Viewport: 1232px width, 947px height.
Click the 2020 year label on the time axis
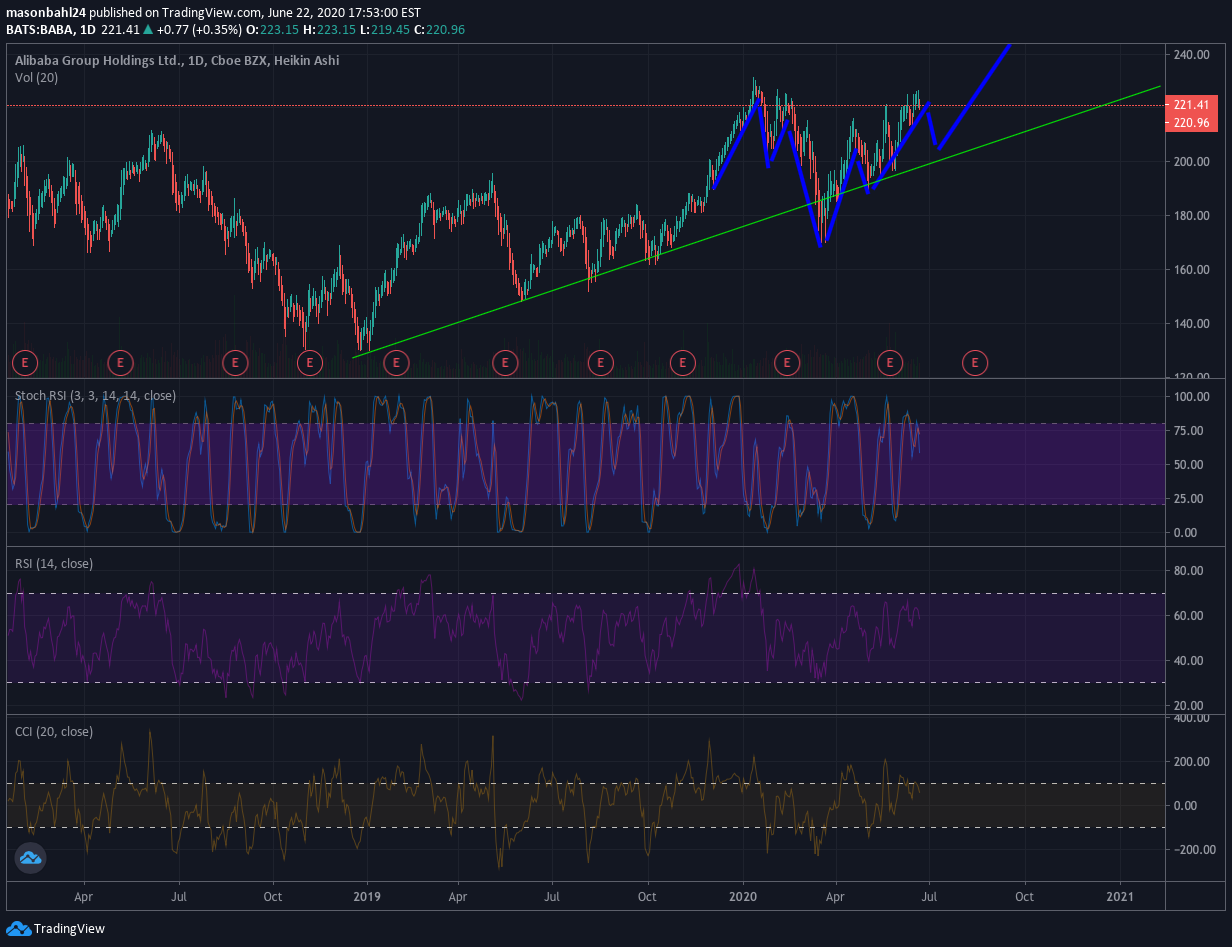743,897
